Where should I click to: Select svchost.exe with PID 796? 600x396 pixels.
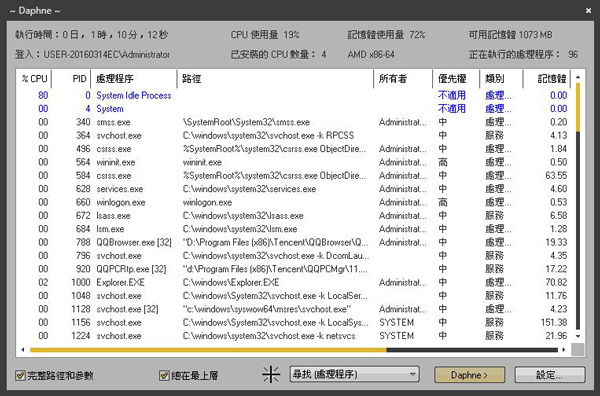(x=294, y=256)
